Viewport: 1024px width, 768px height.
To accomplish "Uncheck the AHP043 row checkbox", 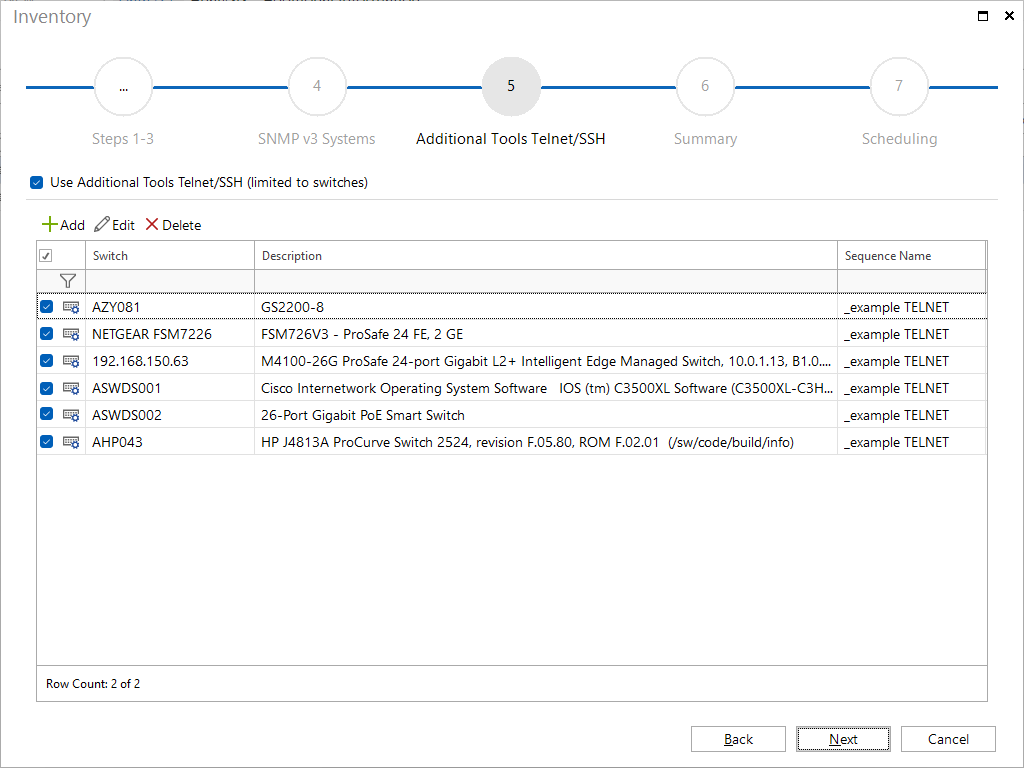I will (46, 441).
